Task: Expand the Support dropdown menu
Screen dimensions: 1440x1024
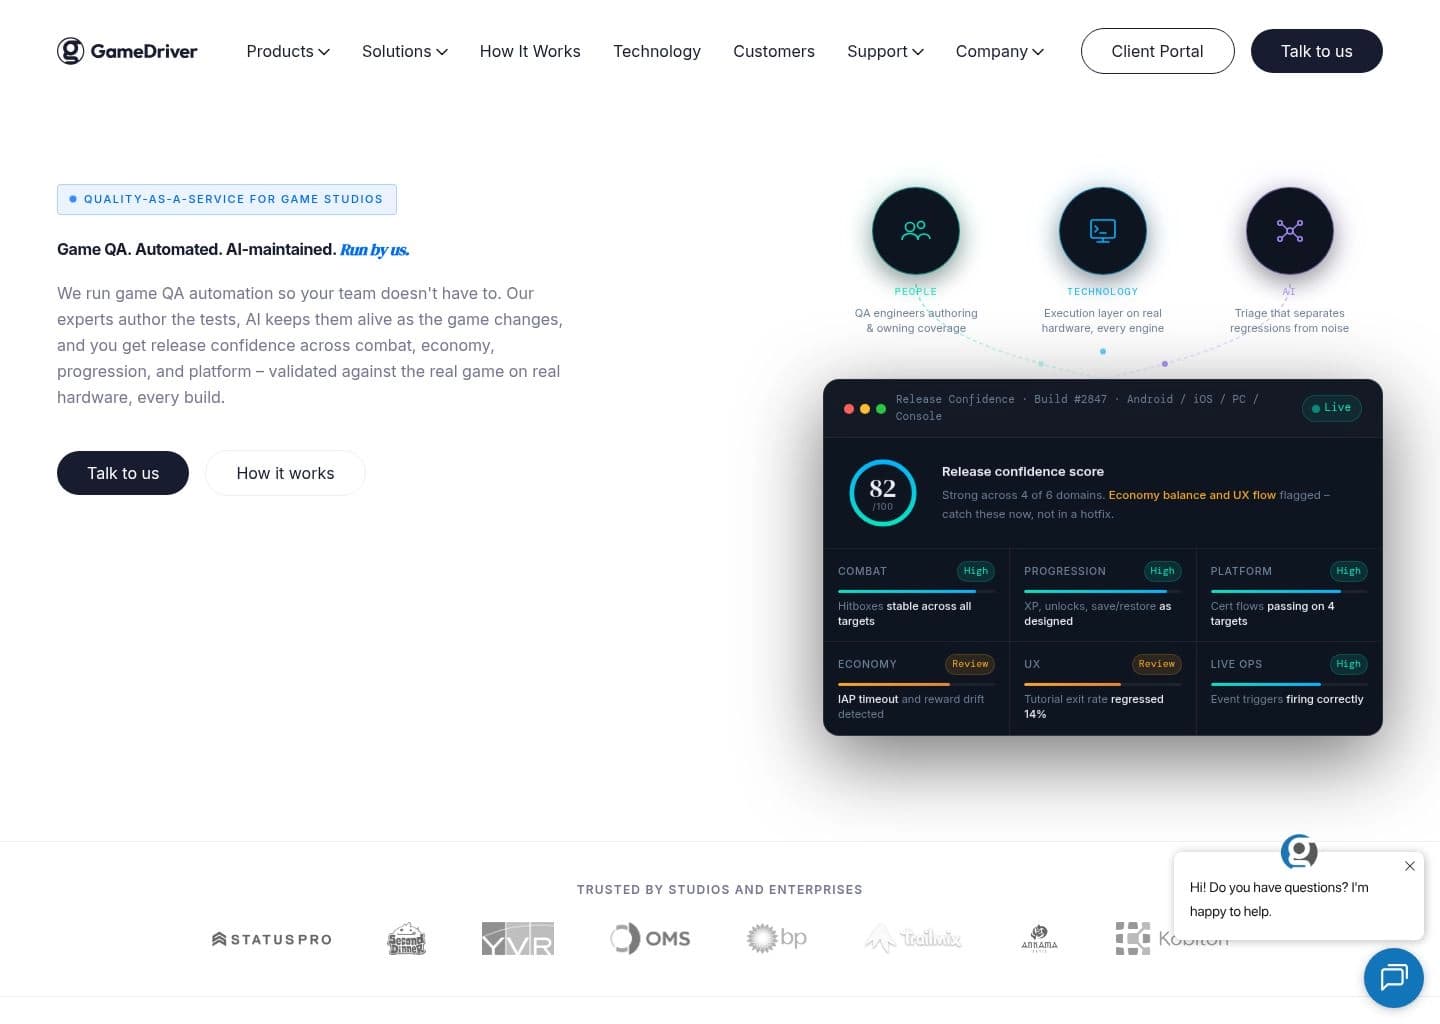Action: [x=885, y=51]
